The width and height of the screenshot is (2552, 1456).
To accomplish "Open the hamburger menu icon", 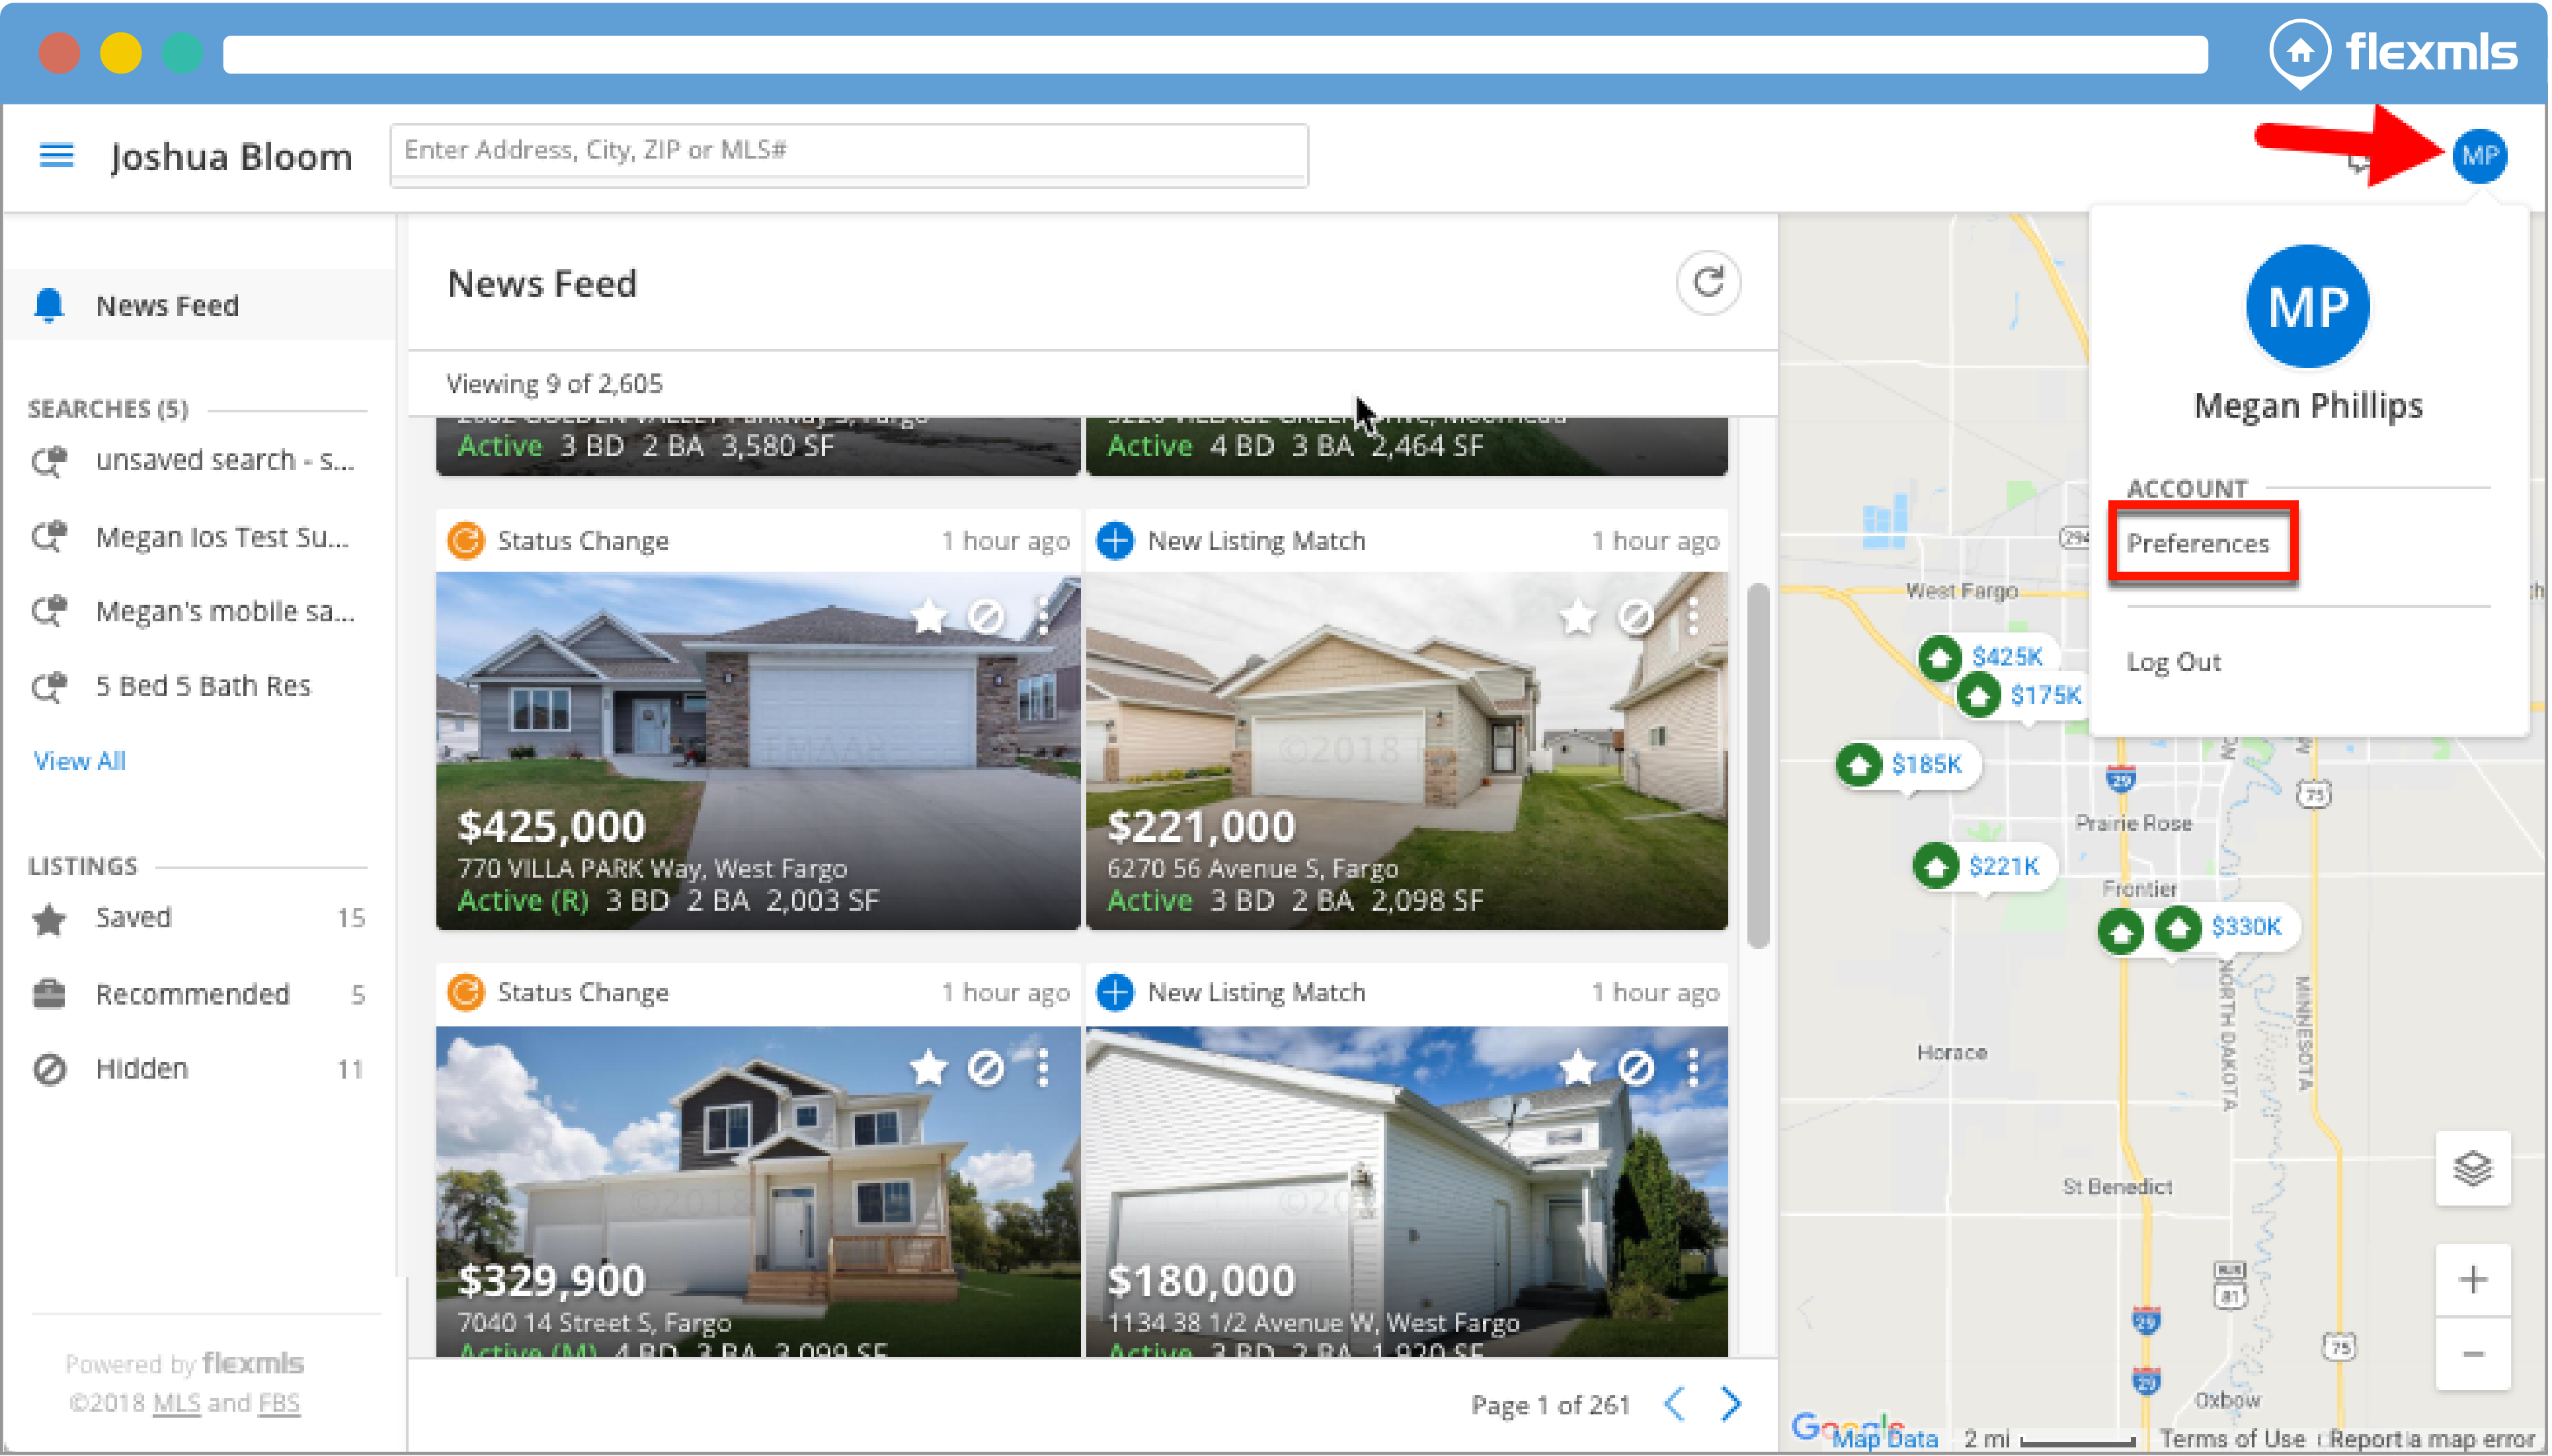I will pyautogui.click(x=56, y=156).
